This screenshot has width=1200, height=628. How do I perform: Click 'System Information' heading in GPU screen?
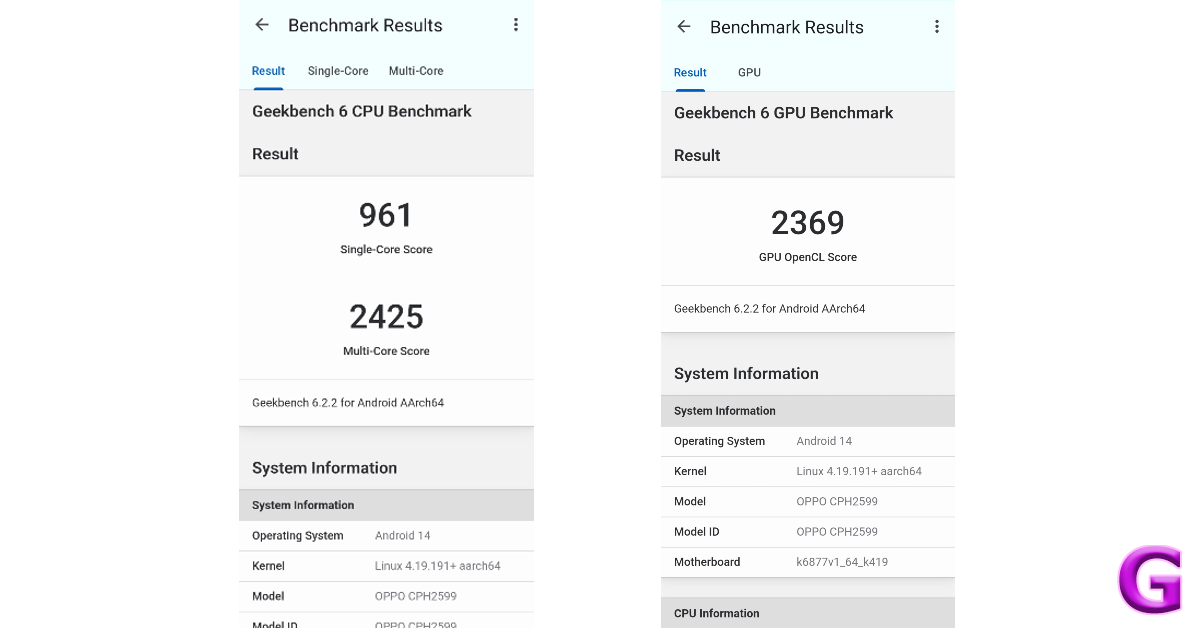746,374
